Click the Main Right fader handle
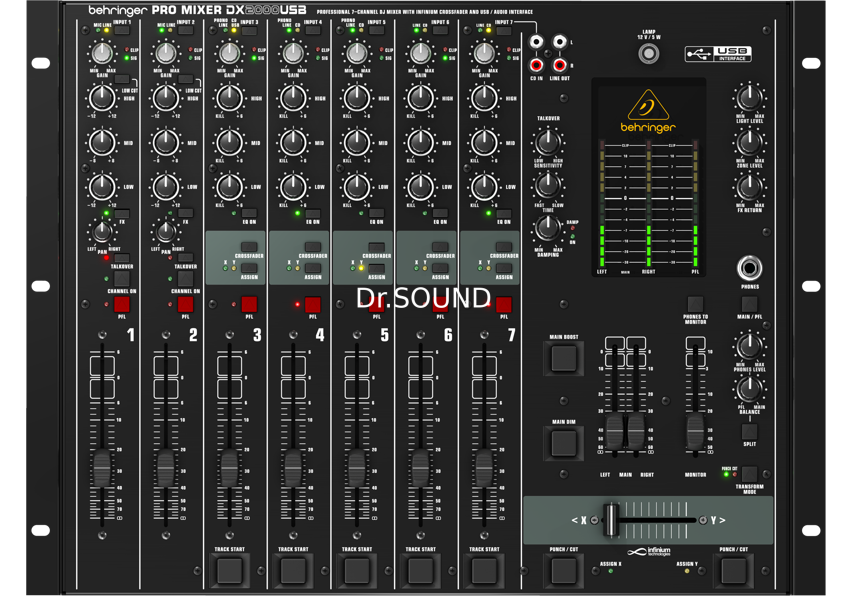Viewport: 852px width, 596px height. coord(636,431)
